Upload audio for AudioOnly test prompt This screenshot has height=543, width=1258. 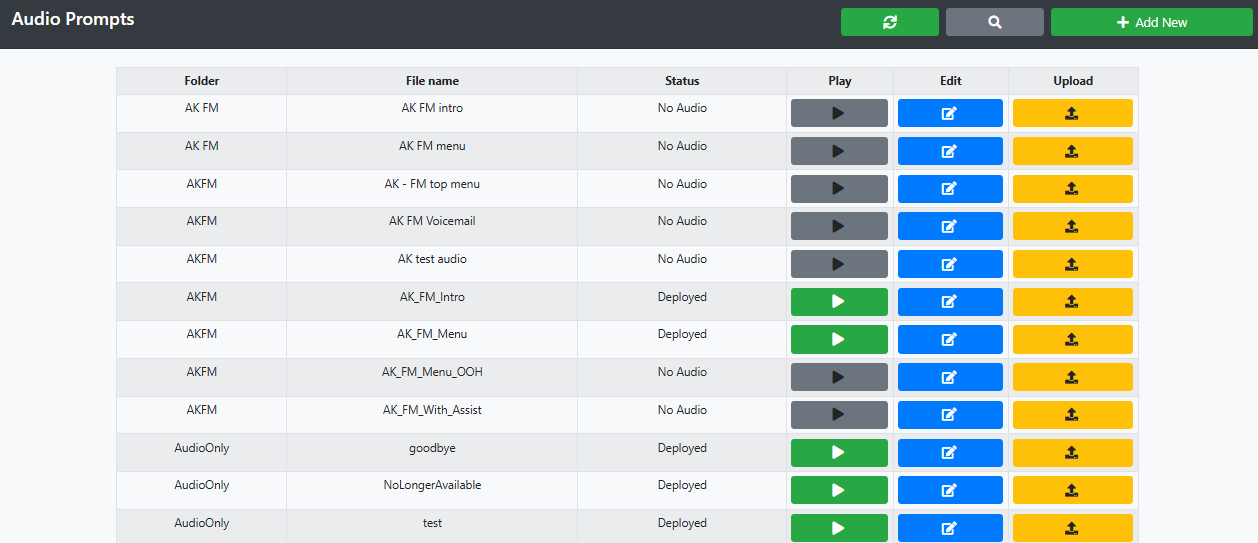click(x=1072, y=528)
